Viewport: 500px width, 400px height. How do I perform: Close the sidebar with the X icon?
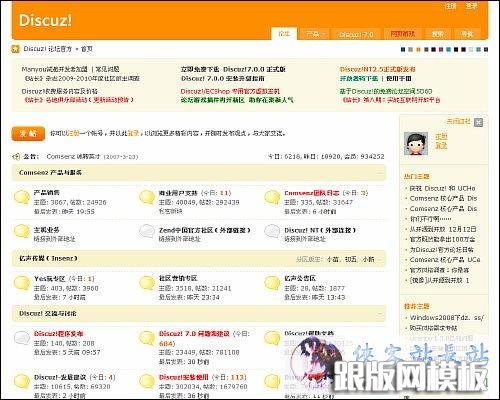tap(478, 122)
